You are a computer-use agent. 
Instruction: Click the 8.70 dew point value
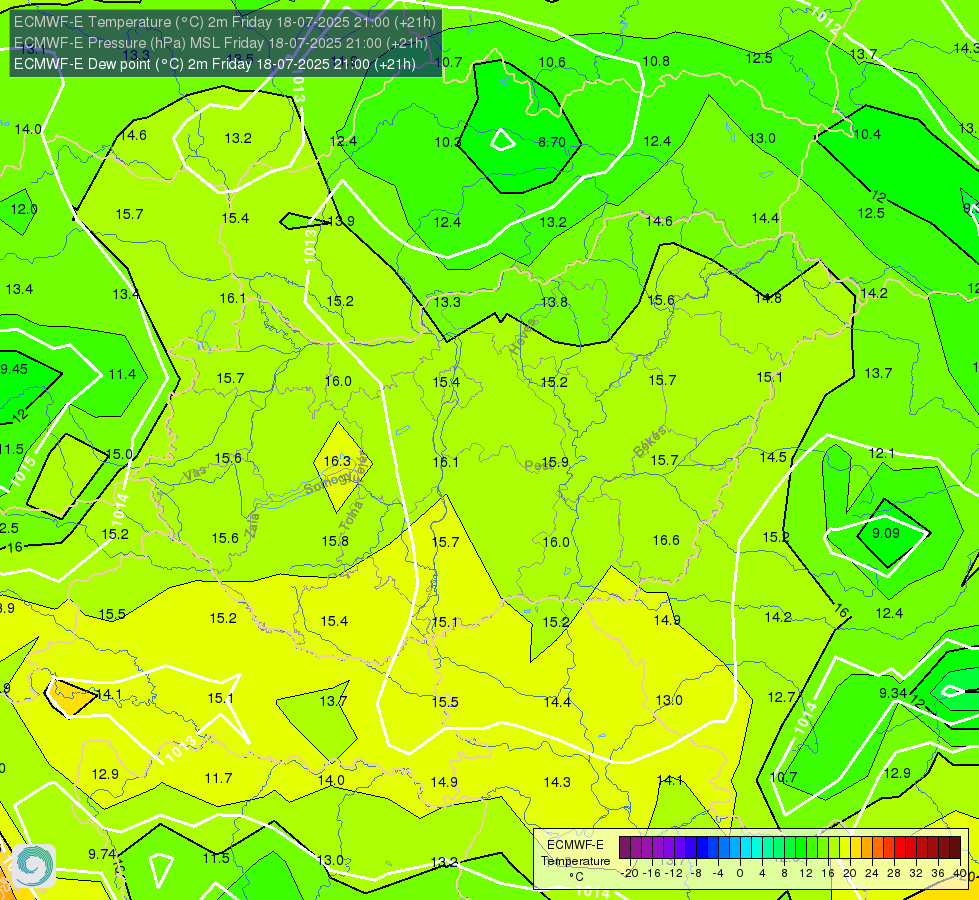click(x=552, y=142)
